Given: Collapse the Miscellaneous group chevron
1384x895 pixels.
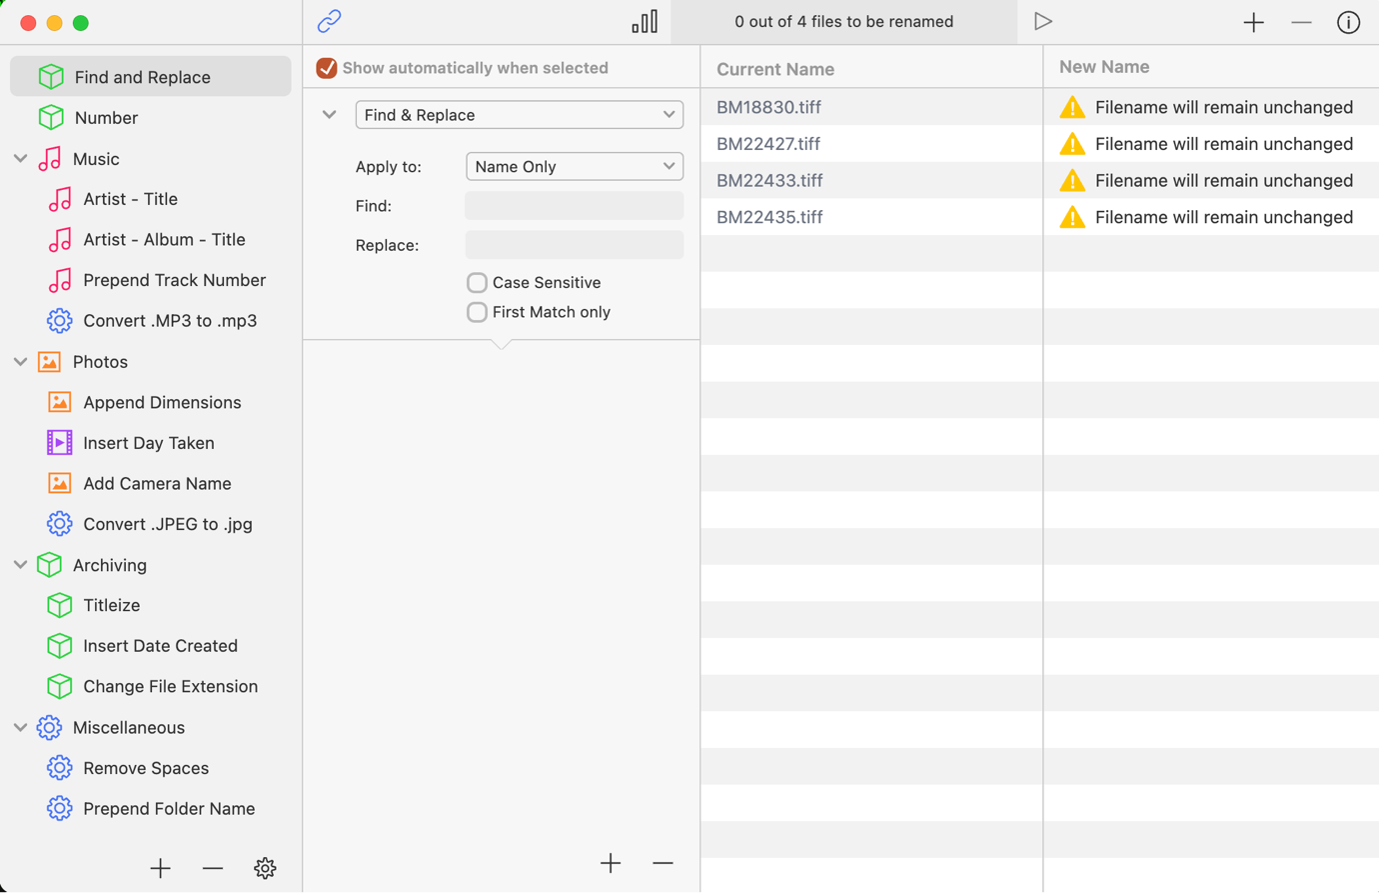Looking at the screenshot, I should click(x=20, y=727).
